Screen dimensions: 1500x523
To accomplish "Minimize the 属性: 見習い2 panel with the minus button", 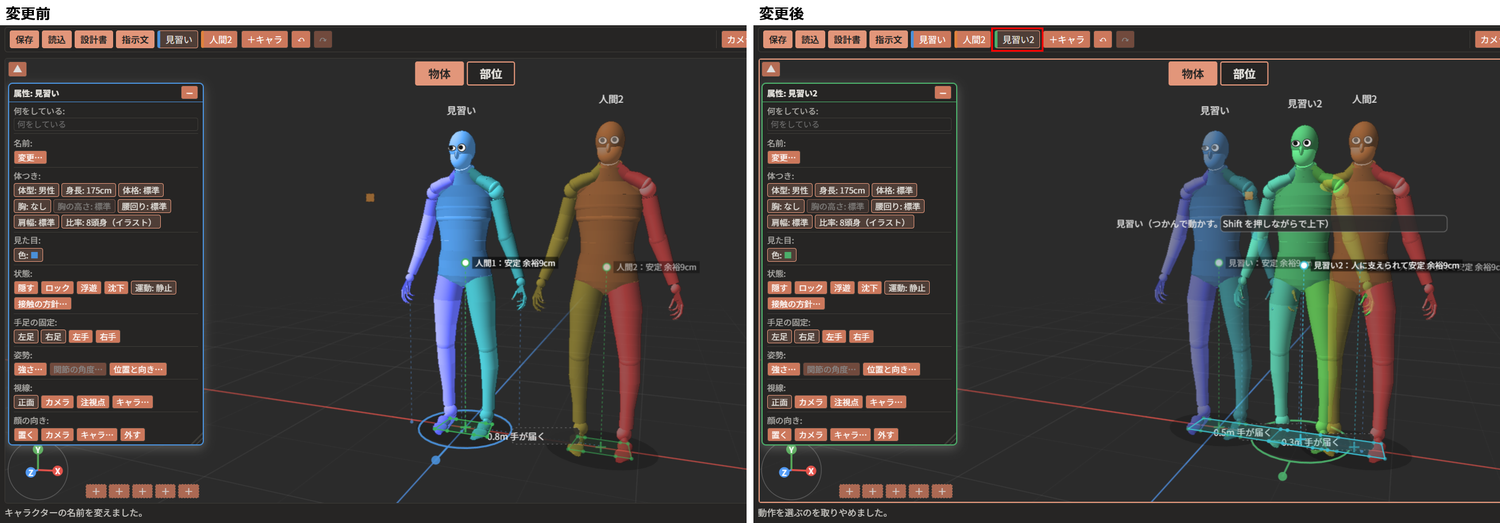I will pos(942,93).
